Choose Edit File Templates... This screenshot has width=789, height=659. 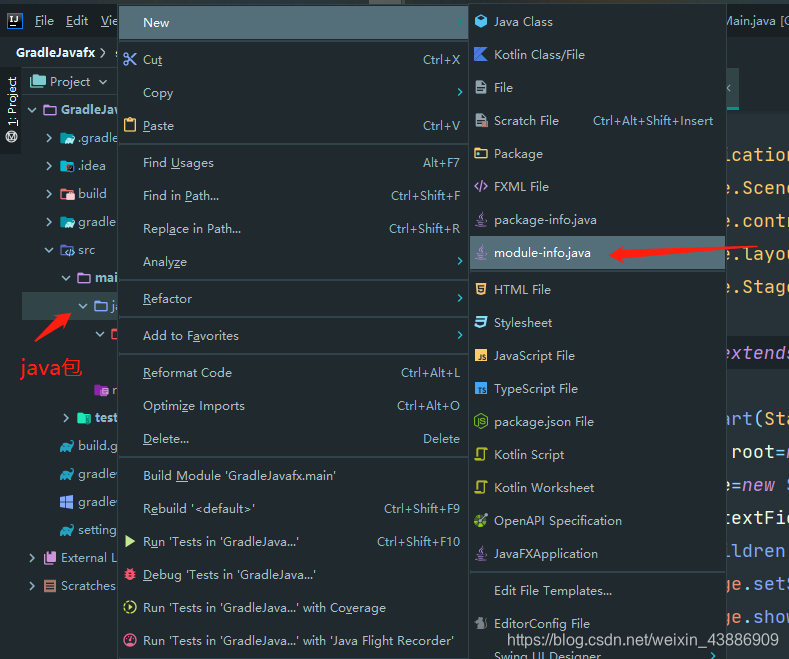point(597,591)
